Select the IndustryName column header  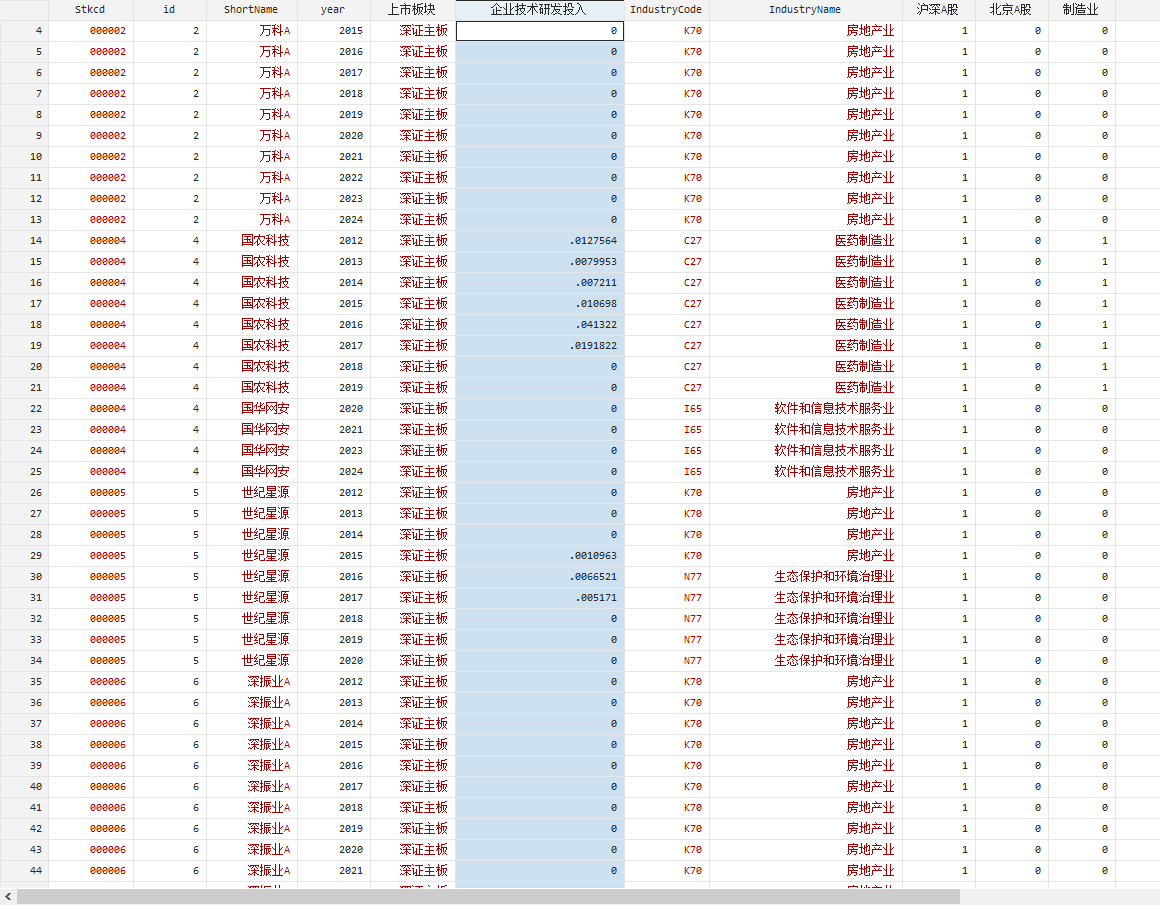click(805, 9)
